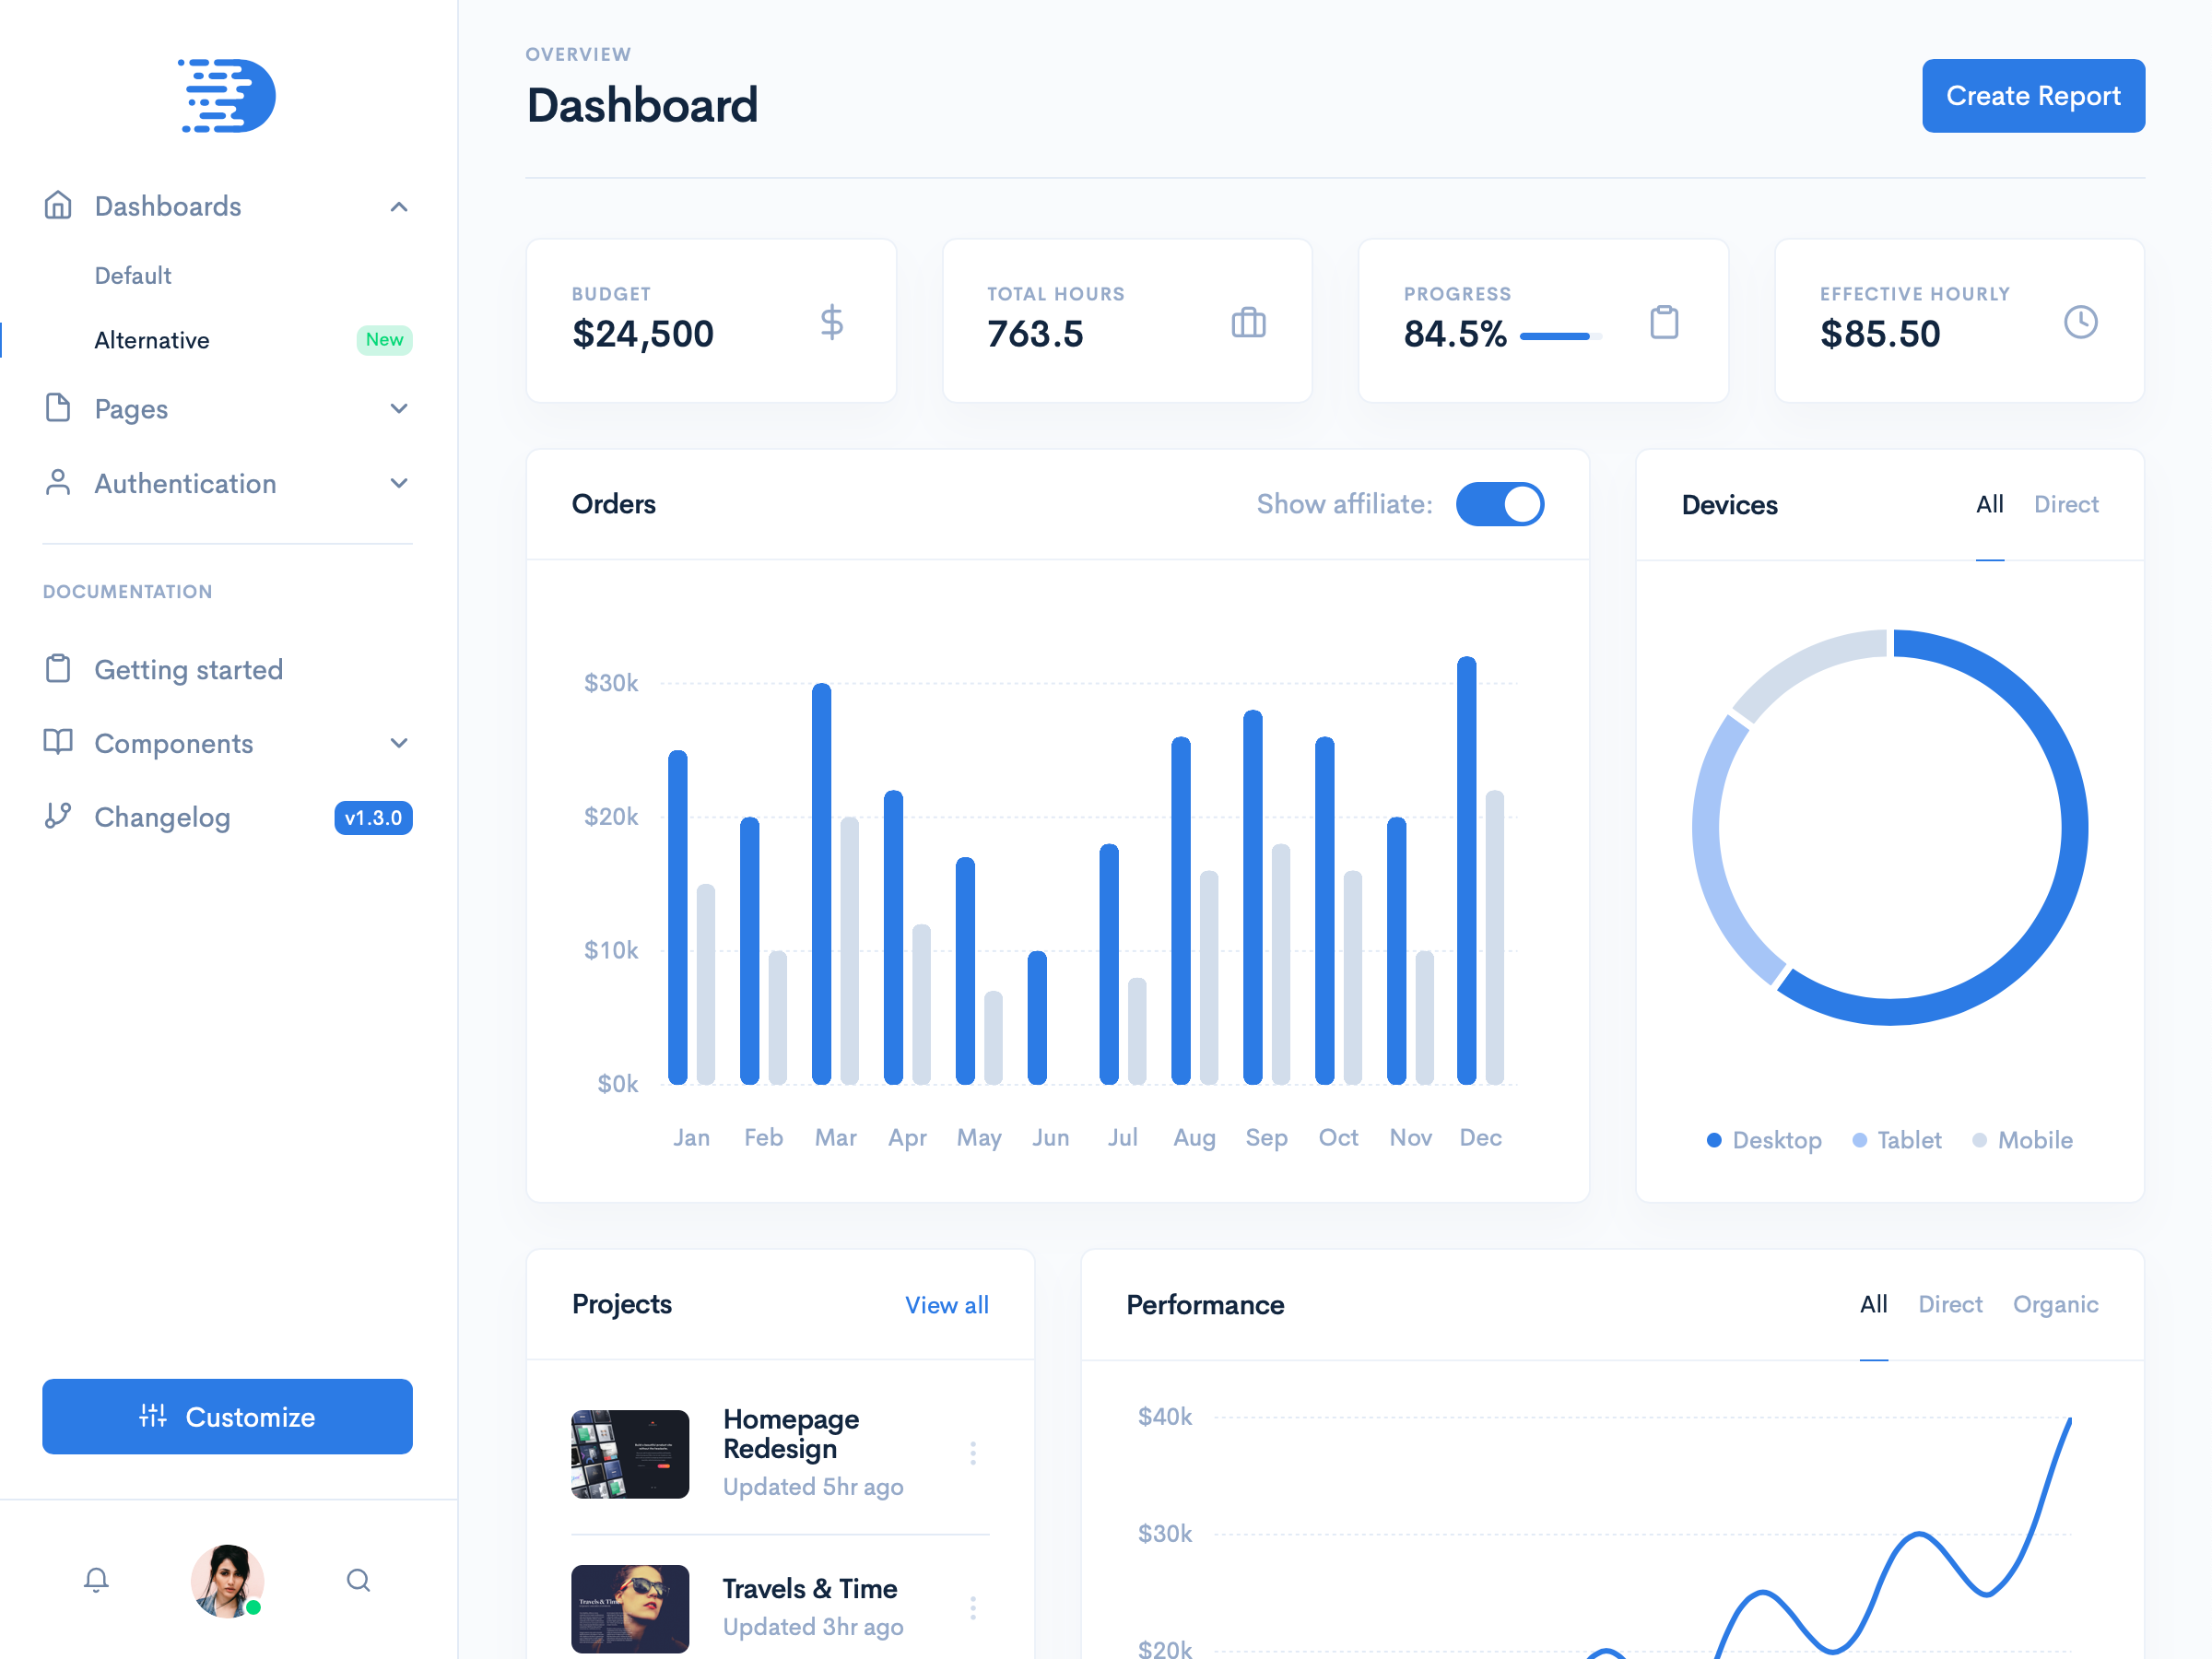This screenshot has width=2212, height=1659.
Task: Click the Progress clipboard icon
Action: click(1664, 323)
